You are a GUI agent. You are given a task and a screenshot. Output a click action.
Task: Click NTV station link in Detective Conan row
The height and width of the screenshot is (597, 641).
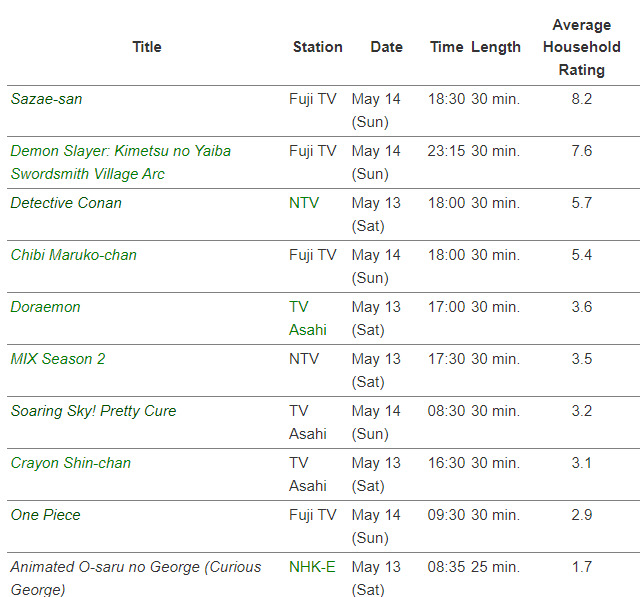click(304, 203)
